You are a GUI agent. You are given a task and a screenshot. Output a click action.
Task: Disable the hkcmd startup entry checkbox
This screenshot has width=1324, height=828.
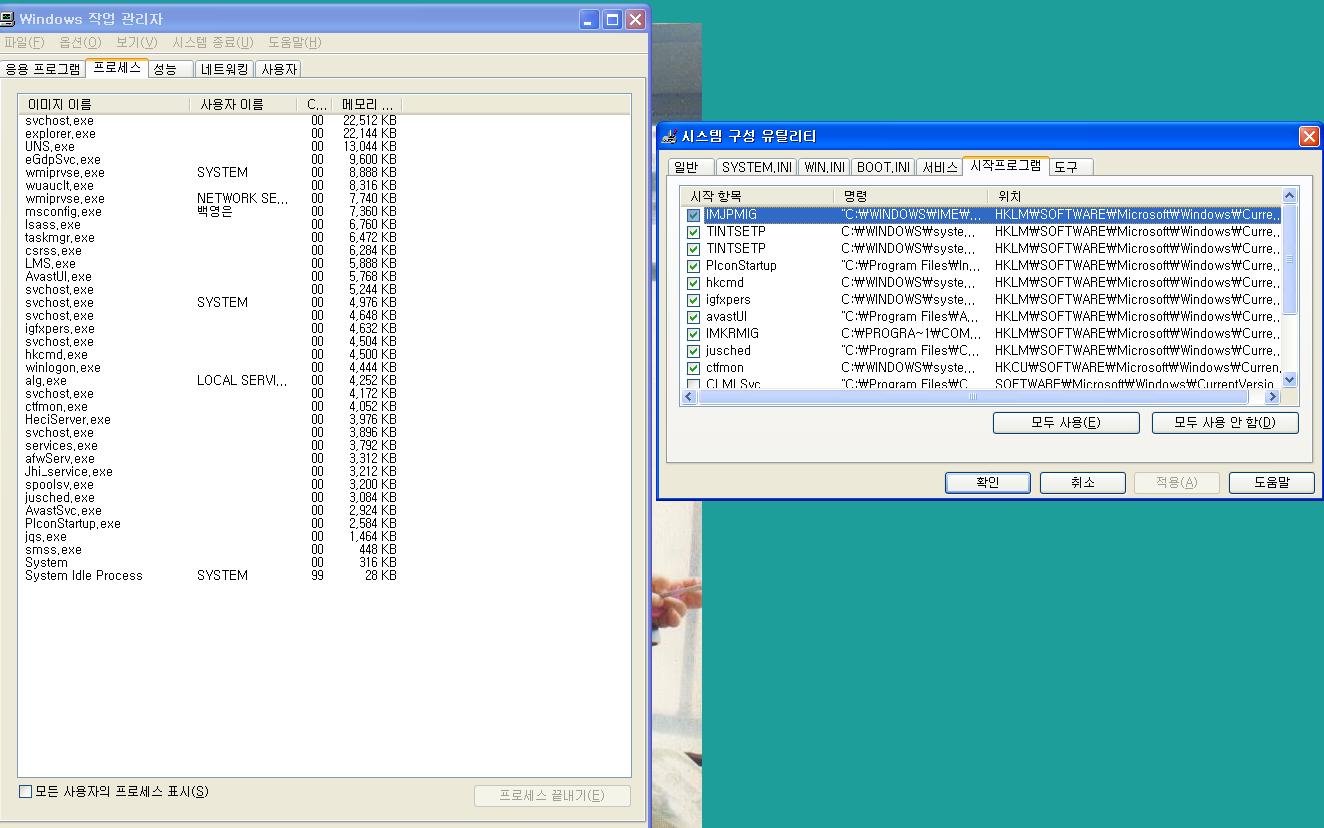[693, 283]
